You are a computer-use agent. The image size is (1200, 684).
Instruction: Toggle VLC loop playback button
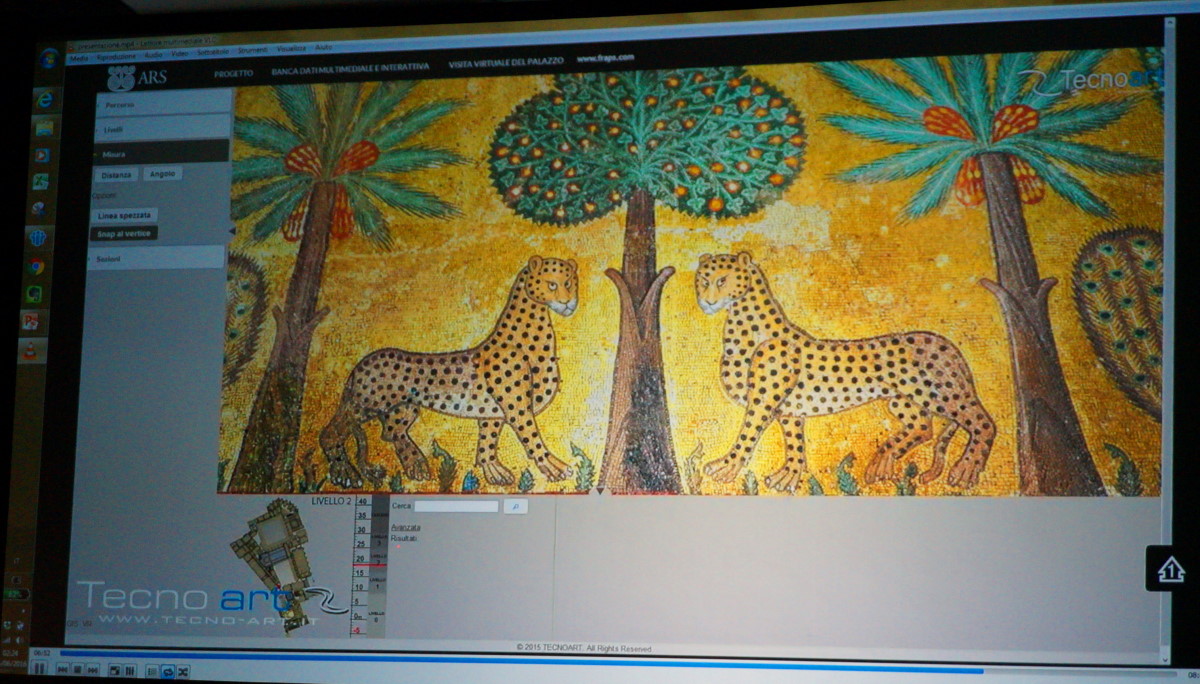coord(167,671)
